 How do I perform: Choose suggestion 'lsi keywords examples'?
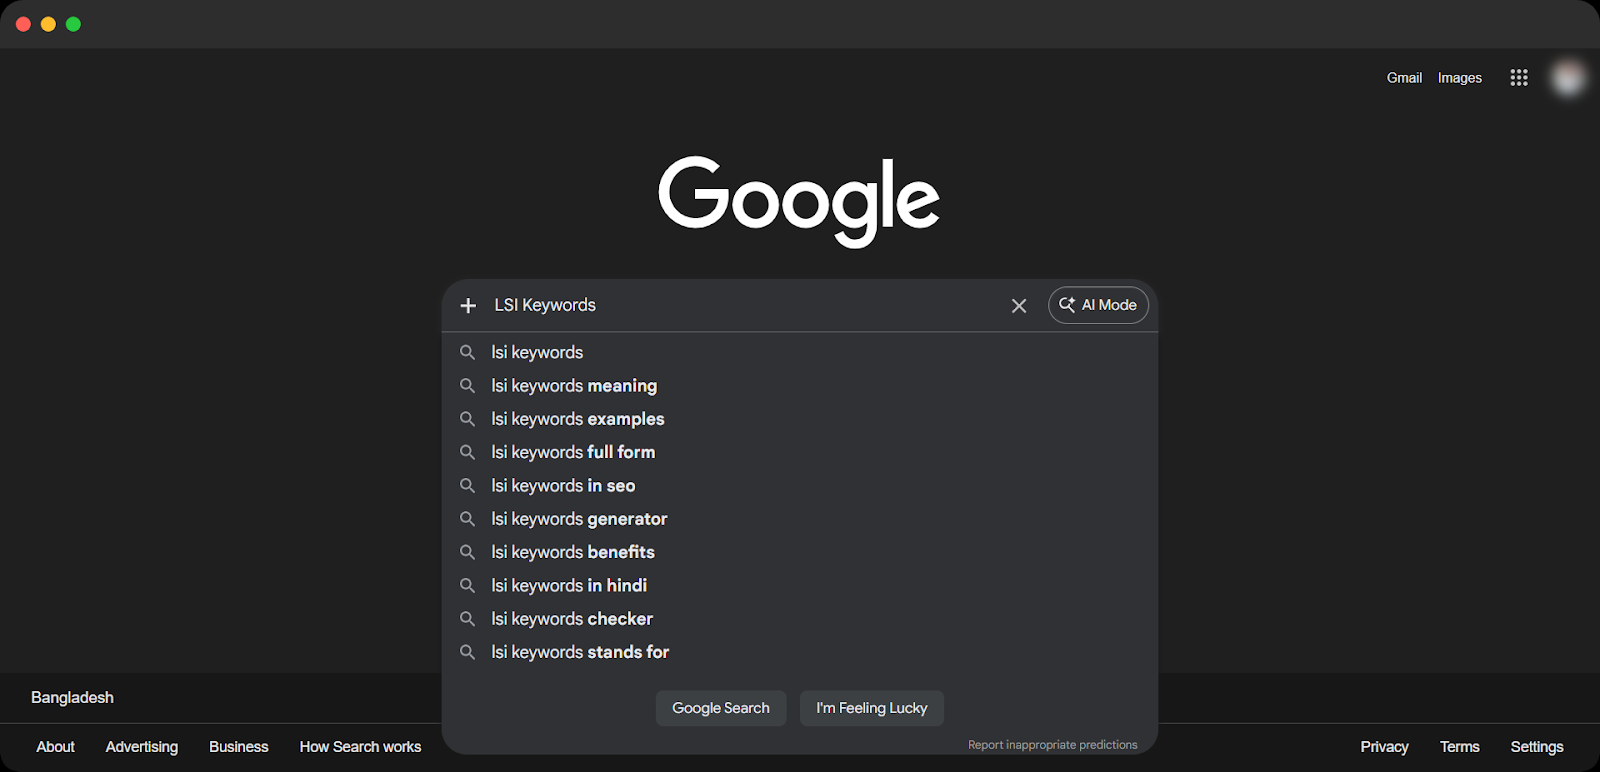tap(800, 419)
